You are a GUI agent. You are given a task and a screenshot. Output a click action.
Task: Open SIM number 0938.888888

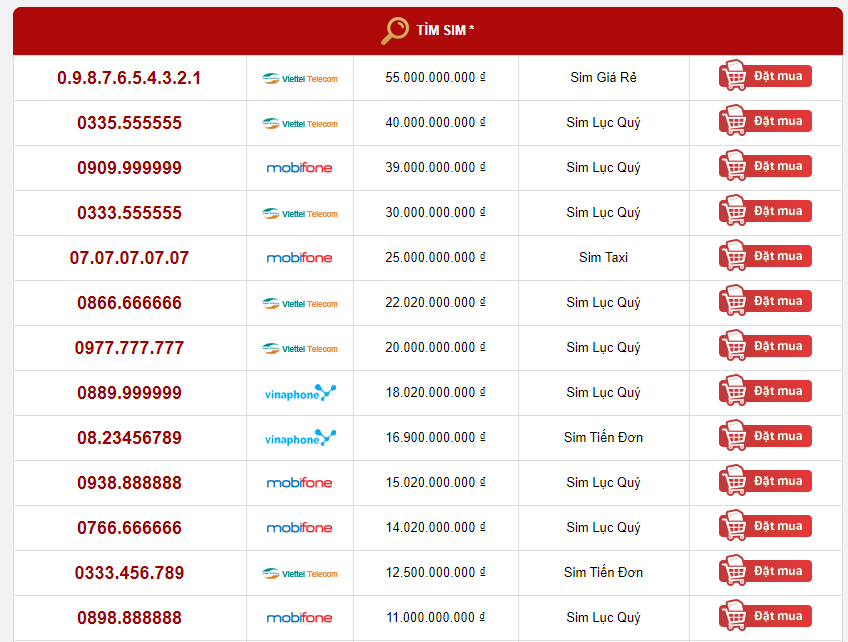[x=129, y=482]
